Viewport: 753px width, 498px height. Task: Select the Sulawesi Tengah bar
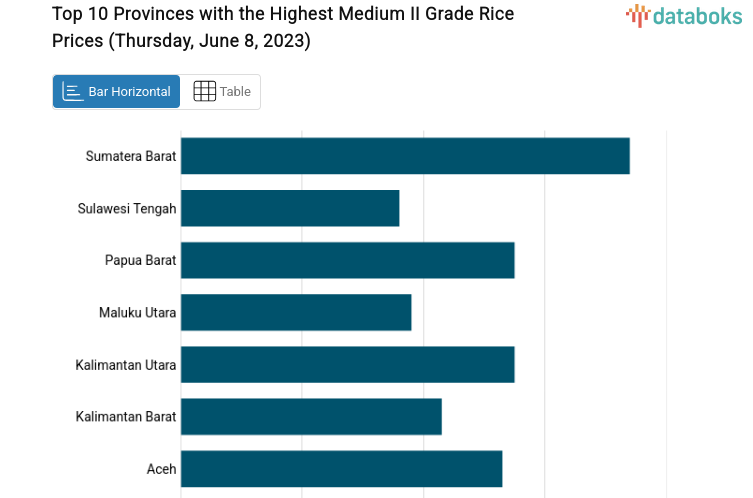click(290, 208)
